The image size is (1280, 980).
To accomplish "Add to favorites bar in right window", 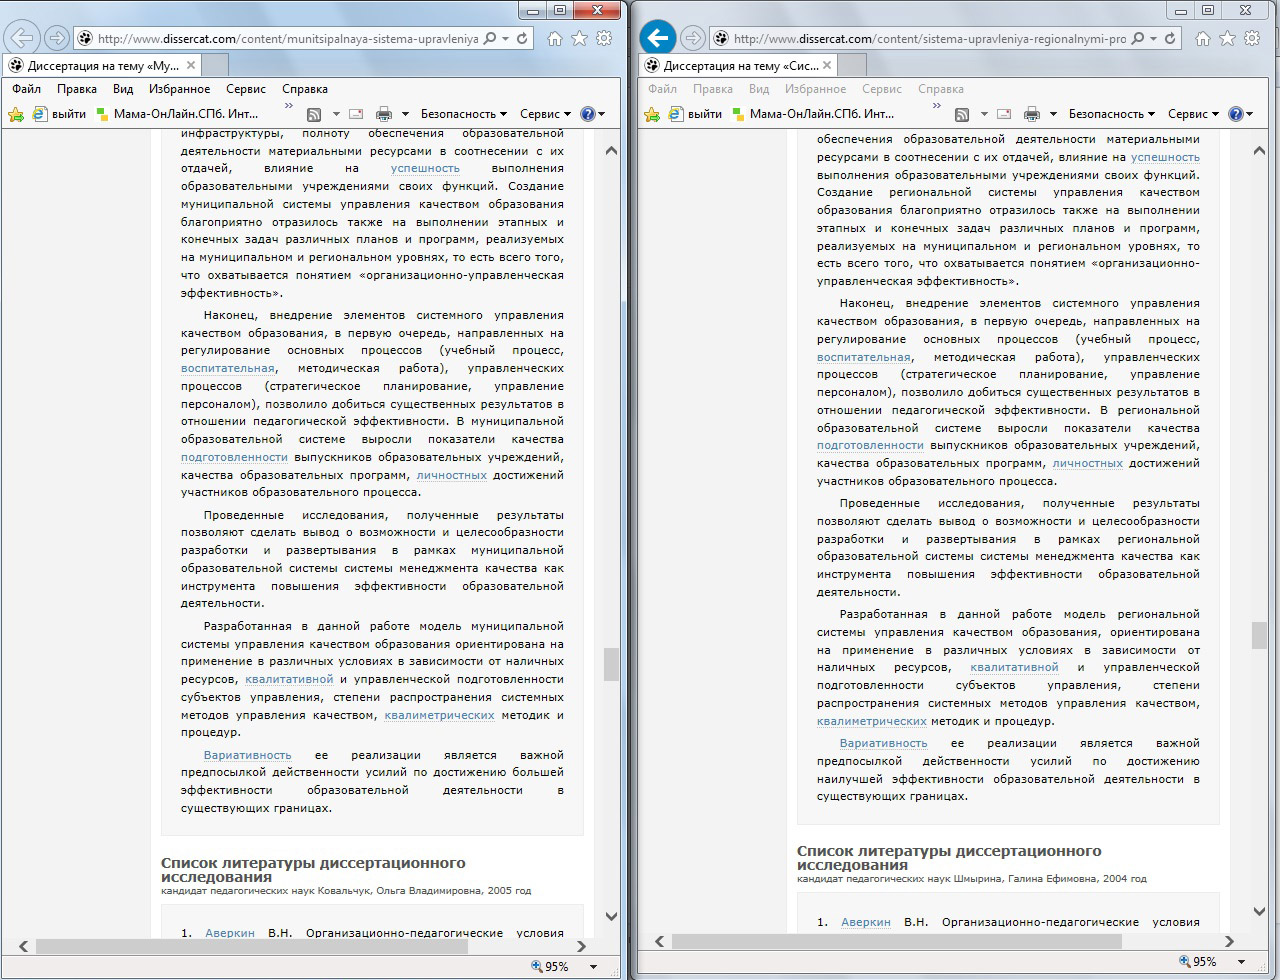I will [652, 114].
